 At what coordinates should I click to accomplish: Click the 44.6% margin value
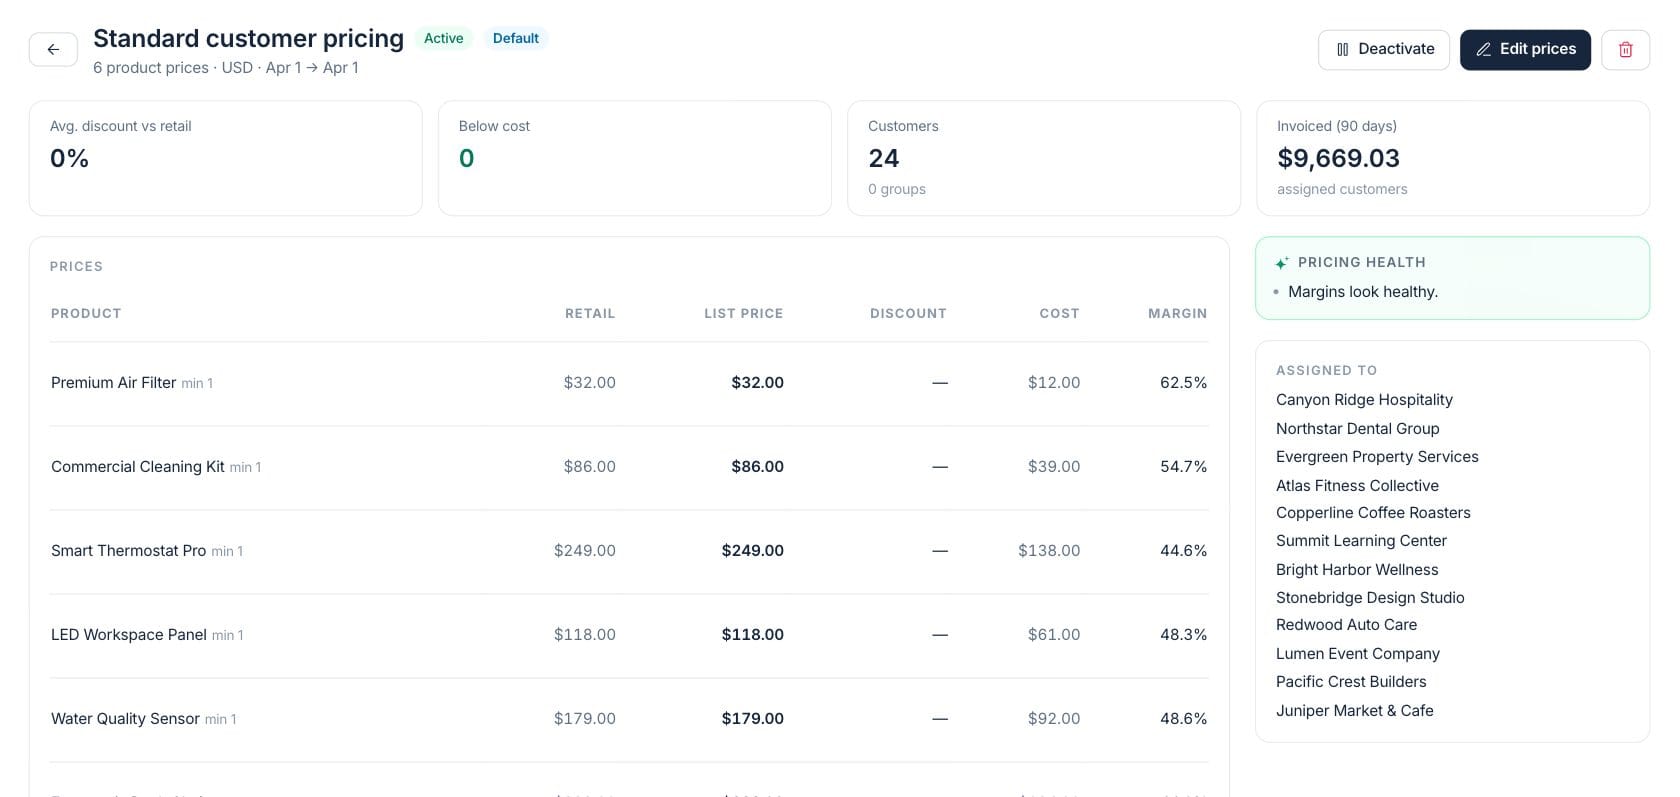coord(1183,551)
